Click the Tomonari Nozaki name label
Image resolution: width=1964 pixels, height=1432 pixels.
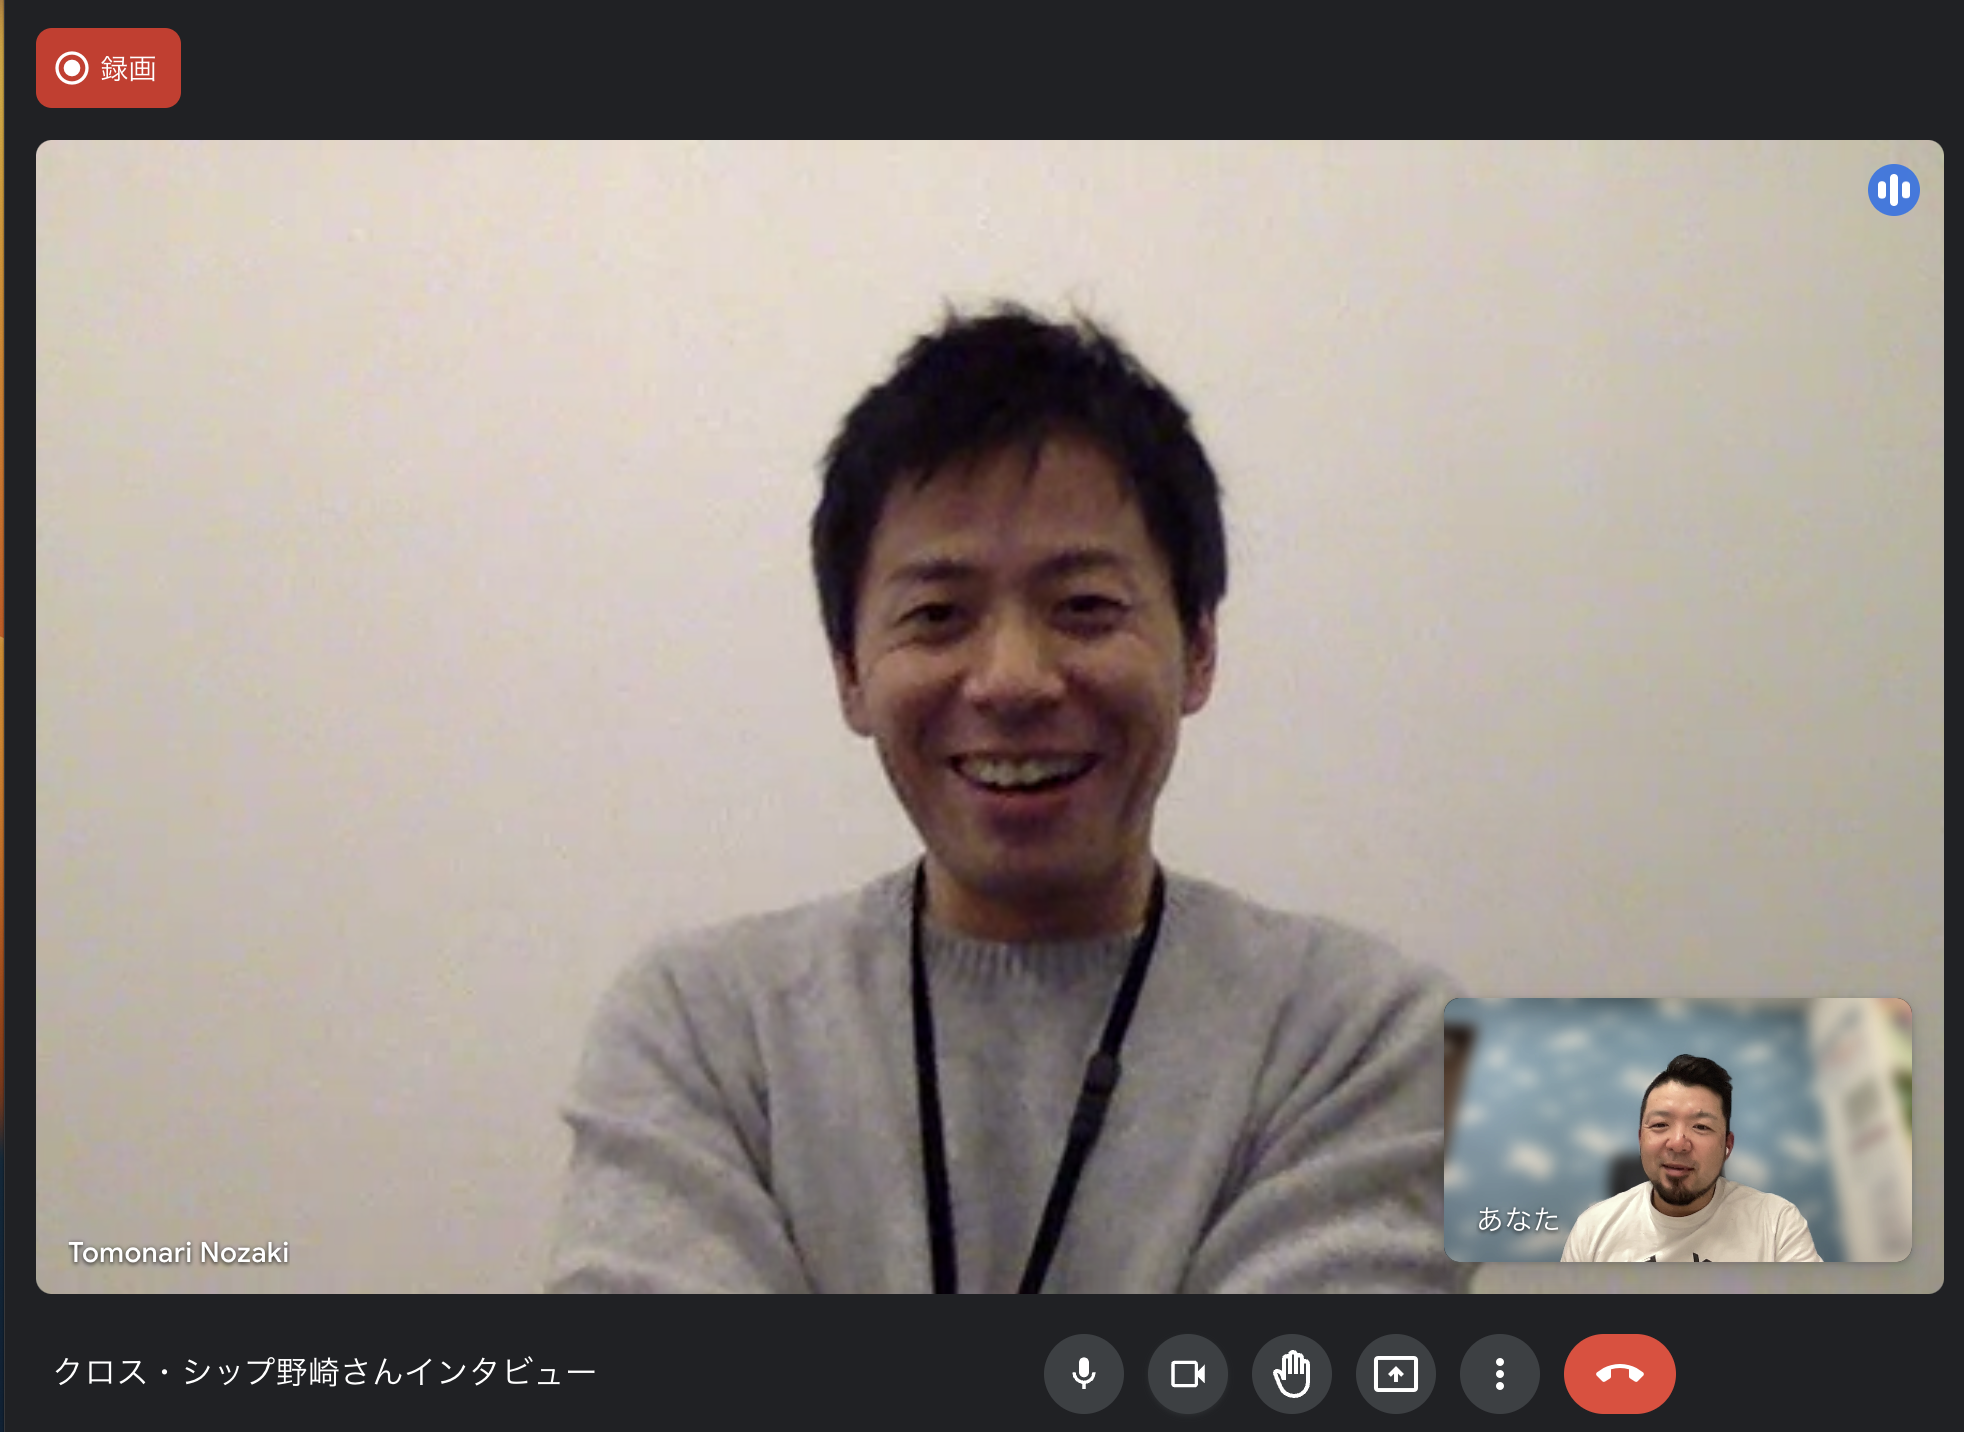[178, 1252]
